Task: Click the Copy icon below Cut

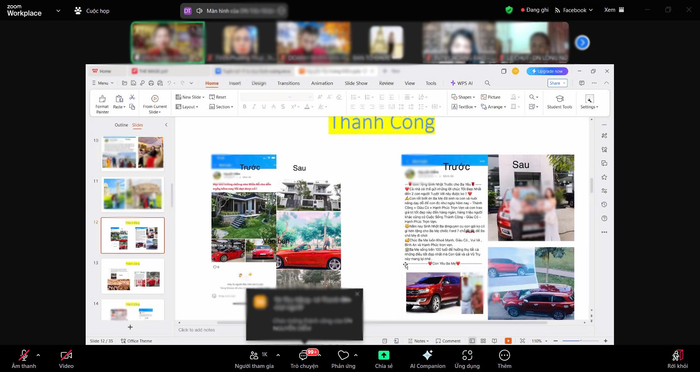Action: click(132, 107)
